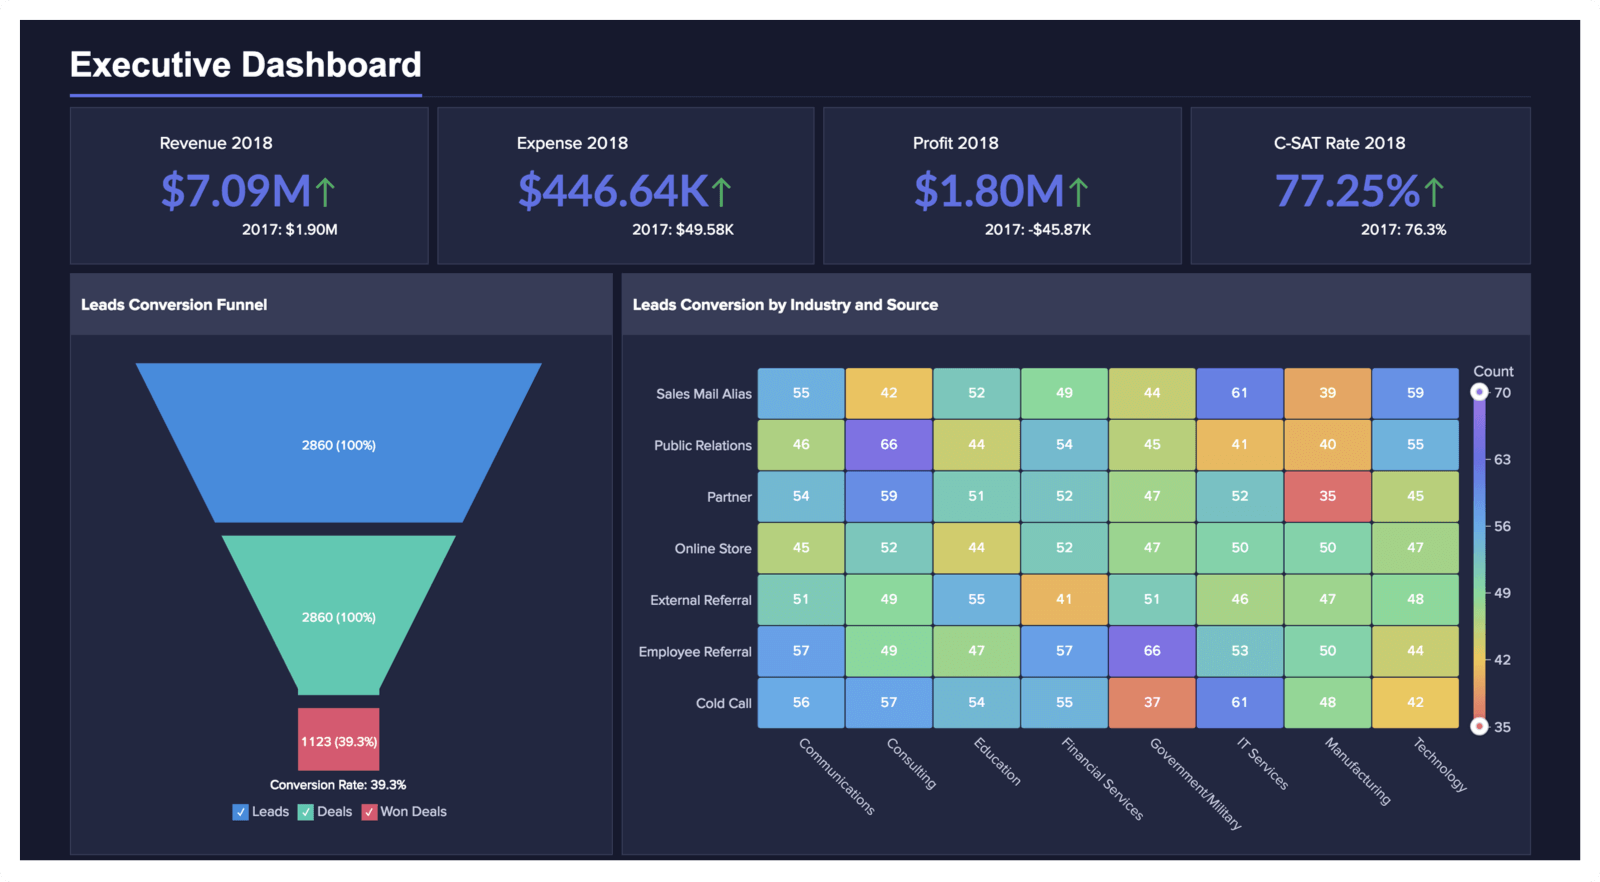Screen dimensions: 1600x882
Task: Select Employee Referral Government/Military cell 66
Action: (x=1152, y=651)
